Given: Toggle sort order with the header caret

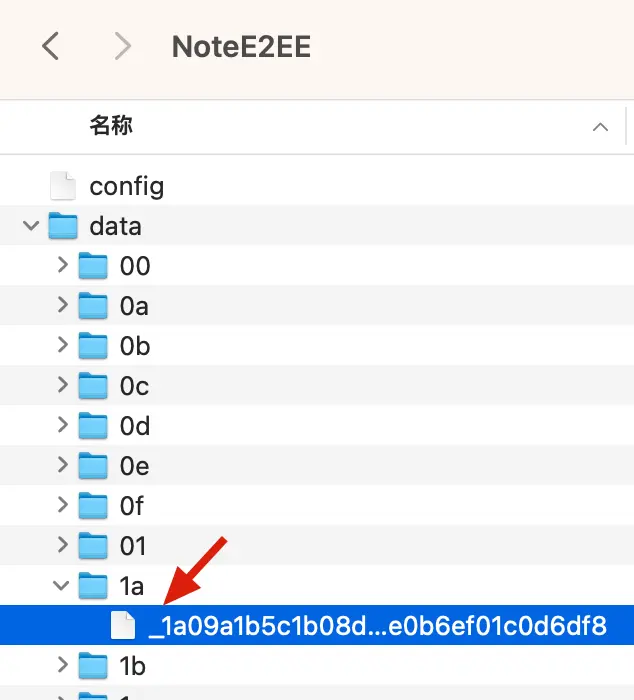Looking at the screenshot, I should click(600, 127).
